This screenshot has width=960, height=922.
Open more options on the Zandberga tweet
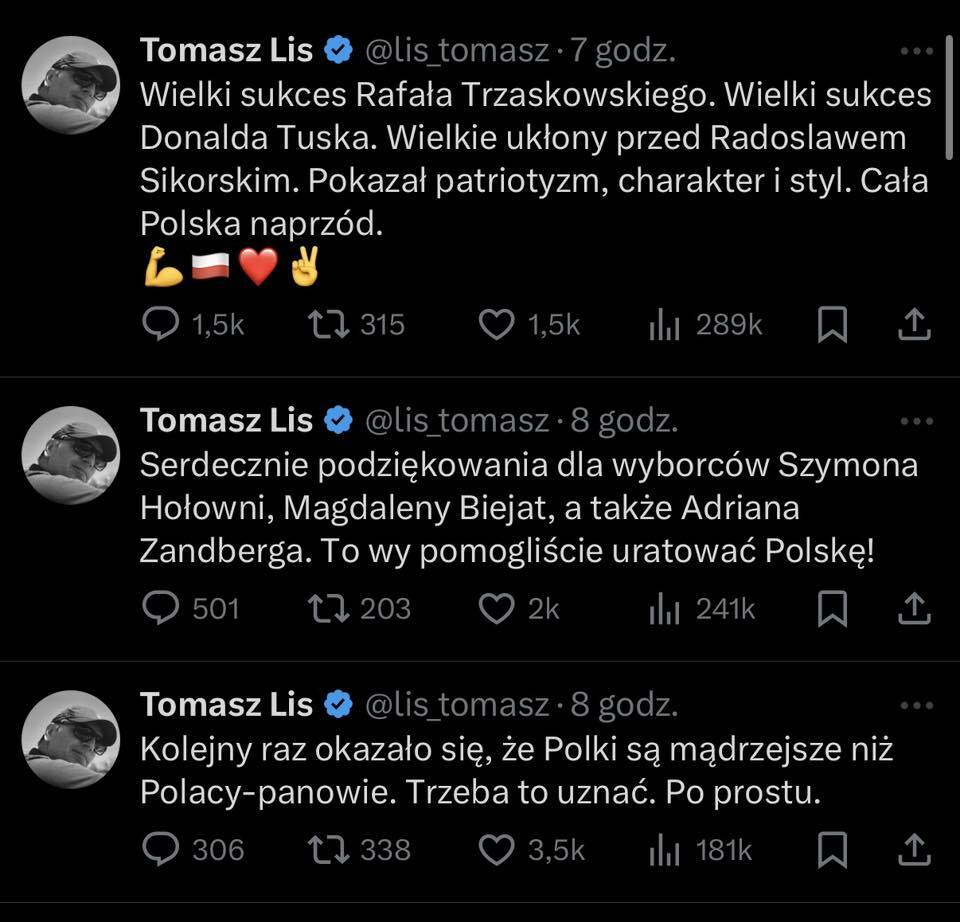point(916,421)
